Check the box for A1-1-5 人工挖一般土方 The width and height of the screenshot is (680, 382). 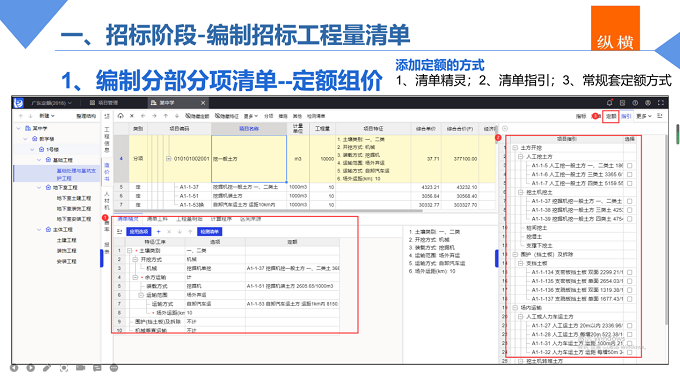(x=629, y=166)
